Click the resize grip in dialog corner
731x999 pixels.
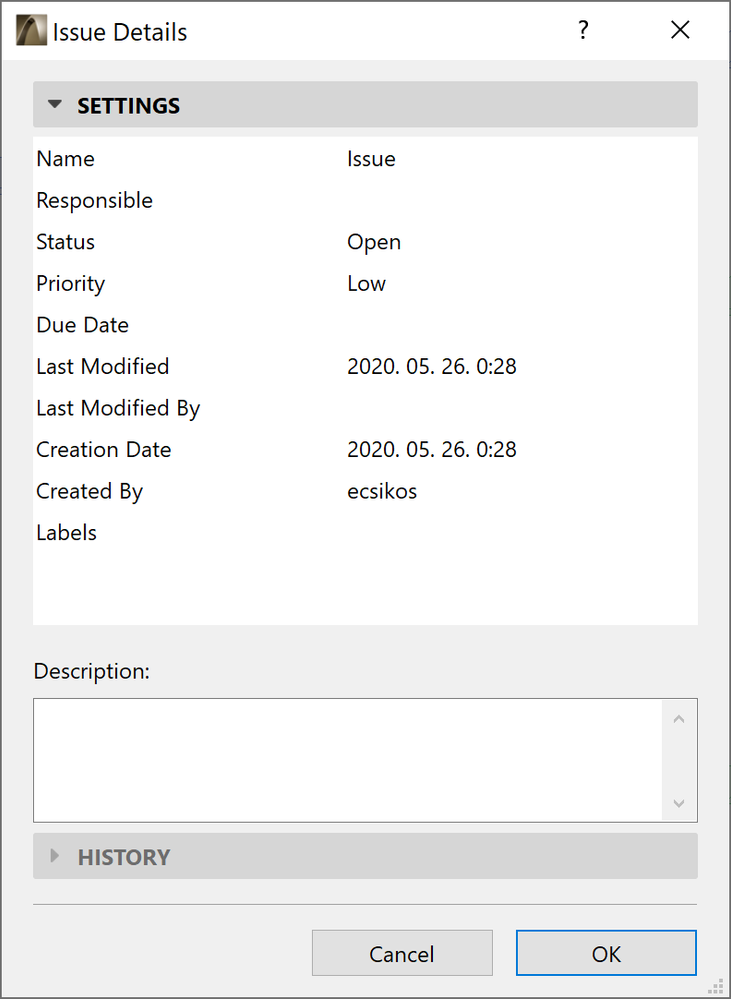click(715, 984)
